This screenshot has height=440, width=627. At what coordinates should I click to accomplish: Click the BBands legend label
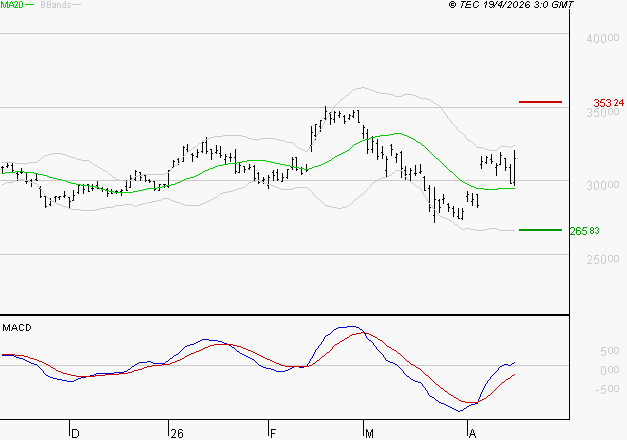click(x=56, y=5)
